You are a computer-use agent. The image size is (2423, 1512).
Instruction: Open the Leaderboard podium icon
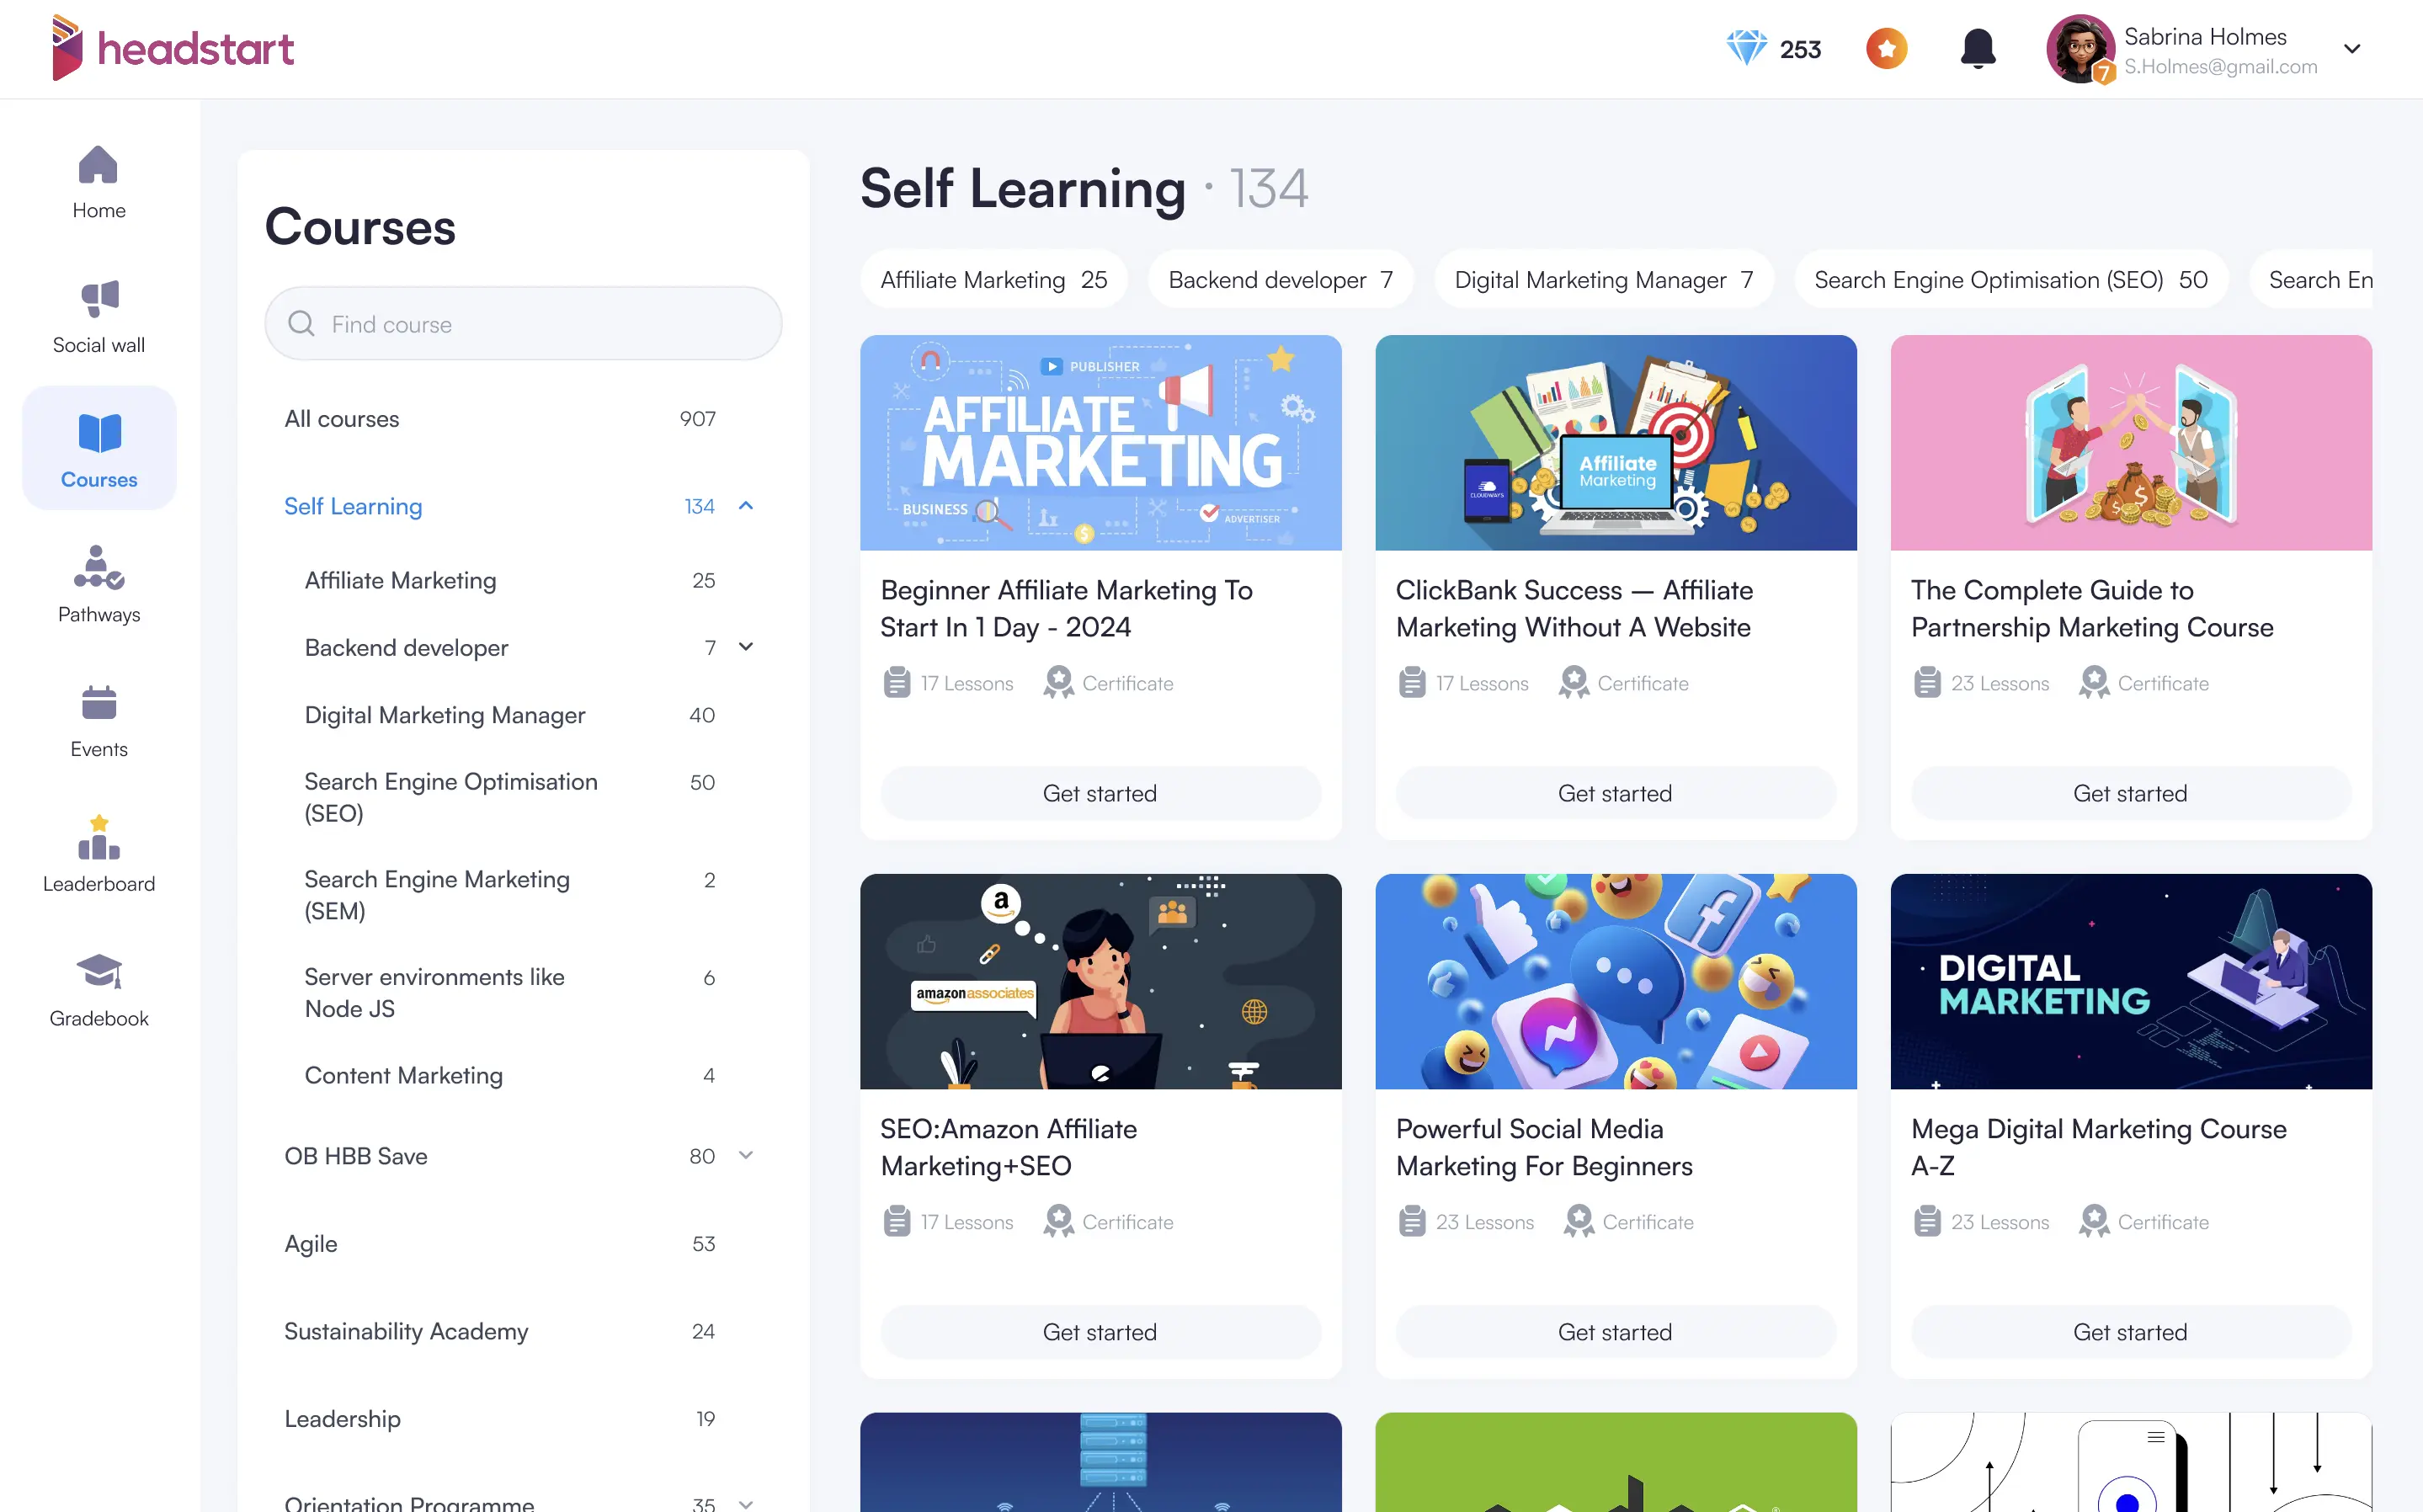tap(99, 837)
